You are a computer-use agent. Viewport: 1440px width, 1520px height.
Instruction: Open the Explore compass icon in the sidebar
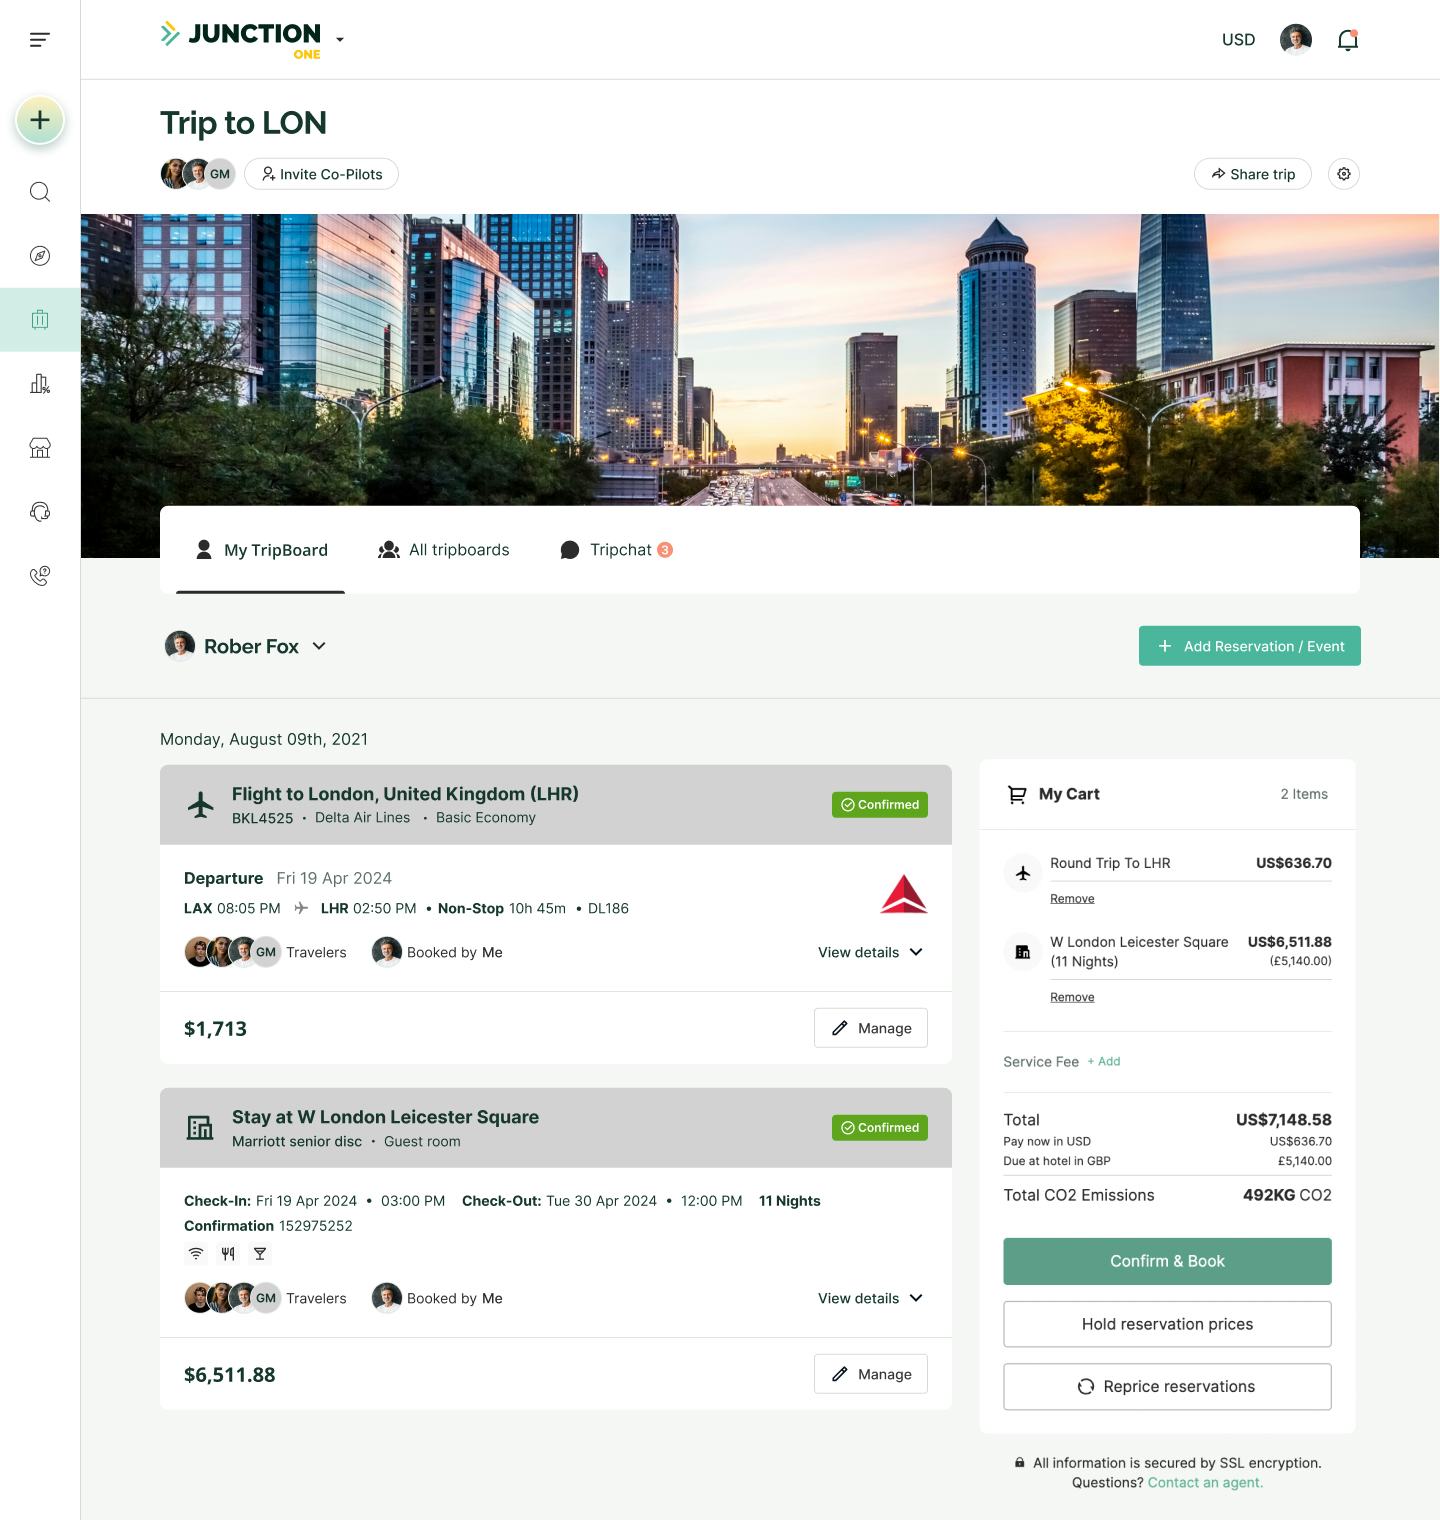39,255
